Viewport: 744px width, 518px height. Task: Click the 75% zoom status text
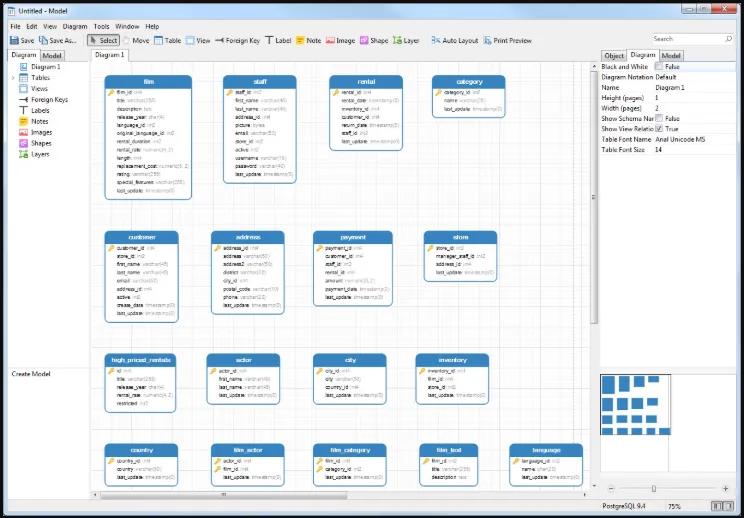coord(674,506)
